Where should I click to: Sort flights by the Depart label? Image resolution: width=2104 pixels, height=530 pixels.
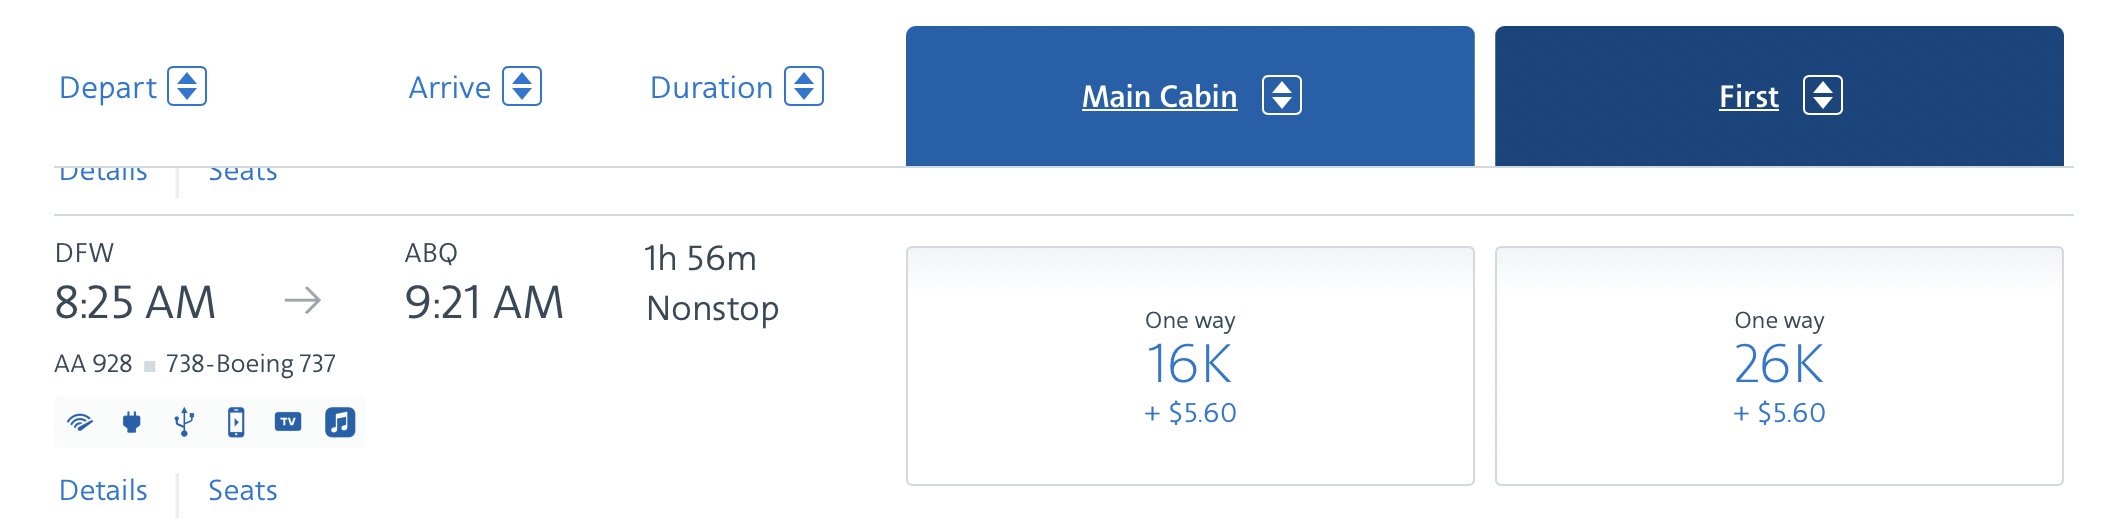pos(108,88)
